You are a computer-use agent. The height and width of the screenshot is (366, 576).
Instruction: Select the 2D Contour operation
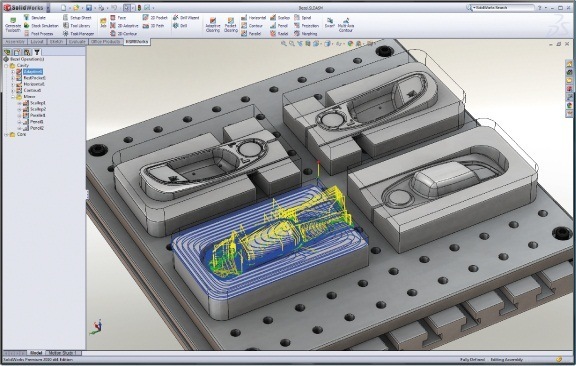point(124,33)
